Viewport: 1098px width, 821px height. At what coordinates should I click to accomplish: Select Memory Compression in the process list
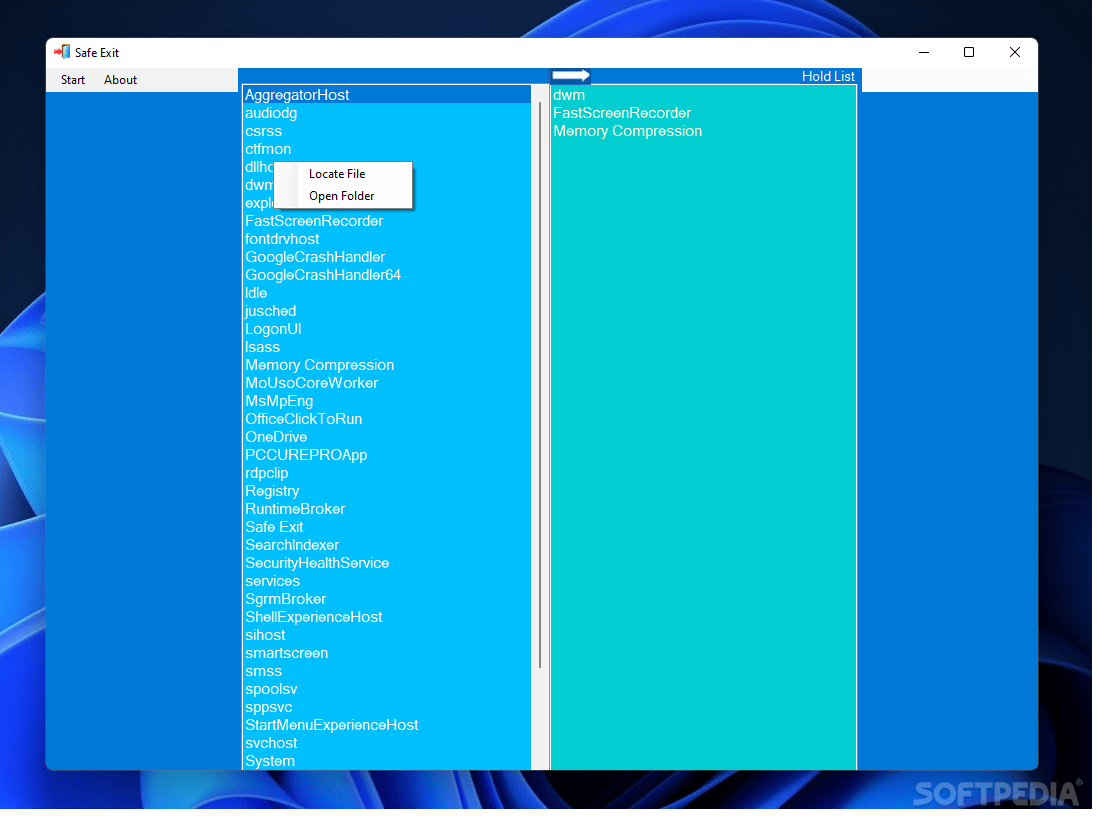click(x=388, y=366)
